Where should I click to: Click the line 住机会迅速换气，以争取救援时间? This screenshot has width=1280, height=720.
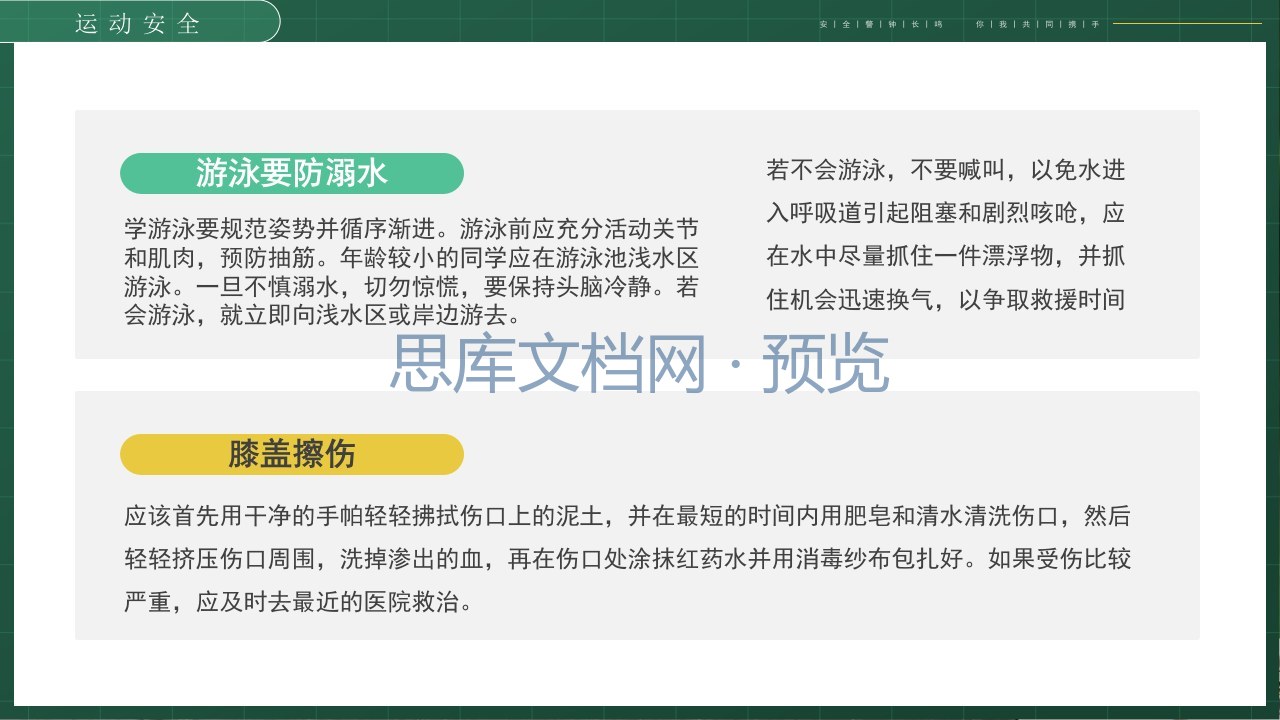pyautogui.click(x=946, y=299)
